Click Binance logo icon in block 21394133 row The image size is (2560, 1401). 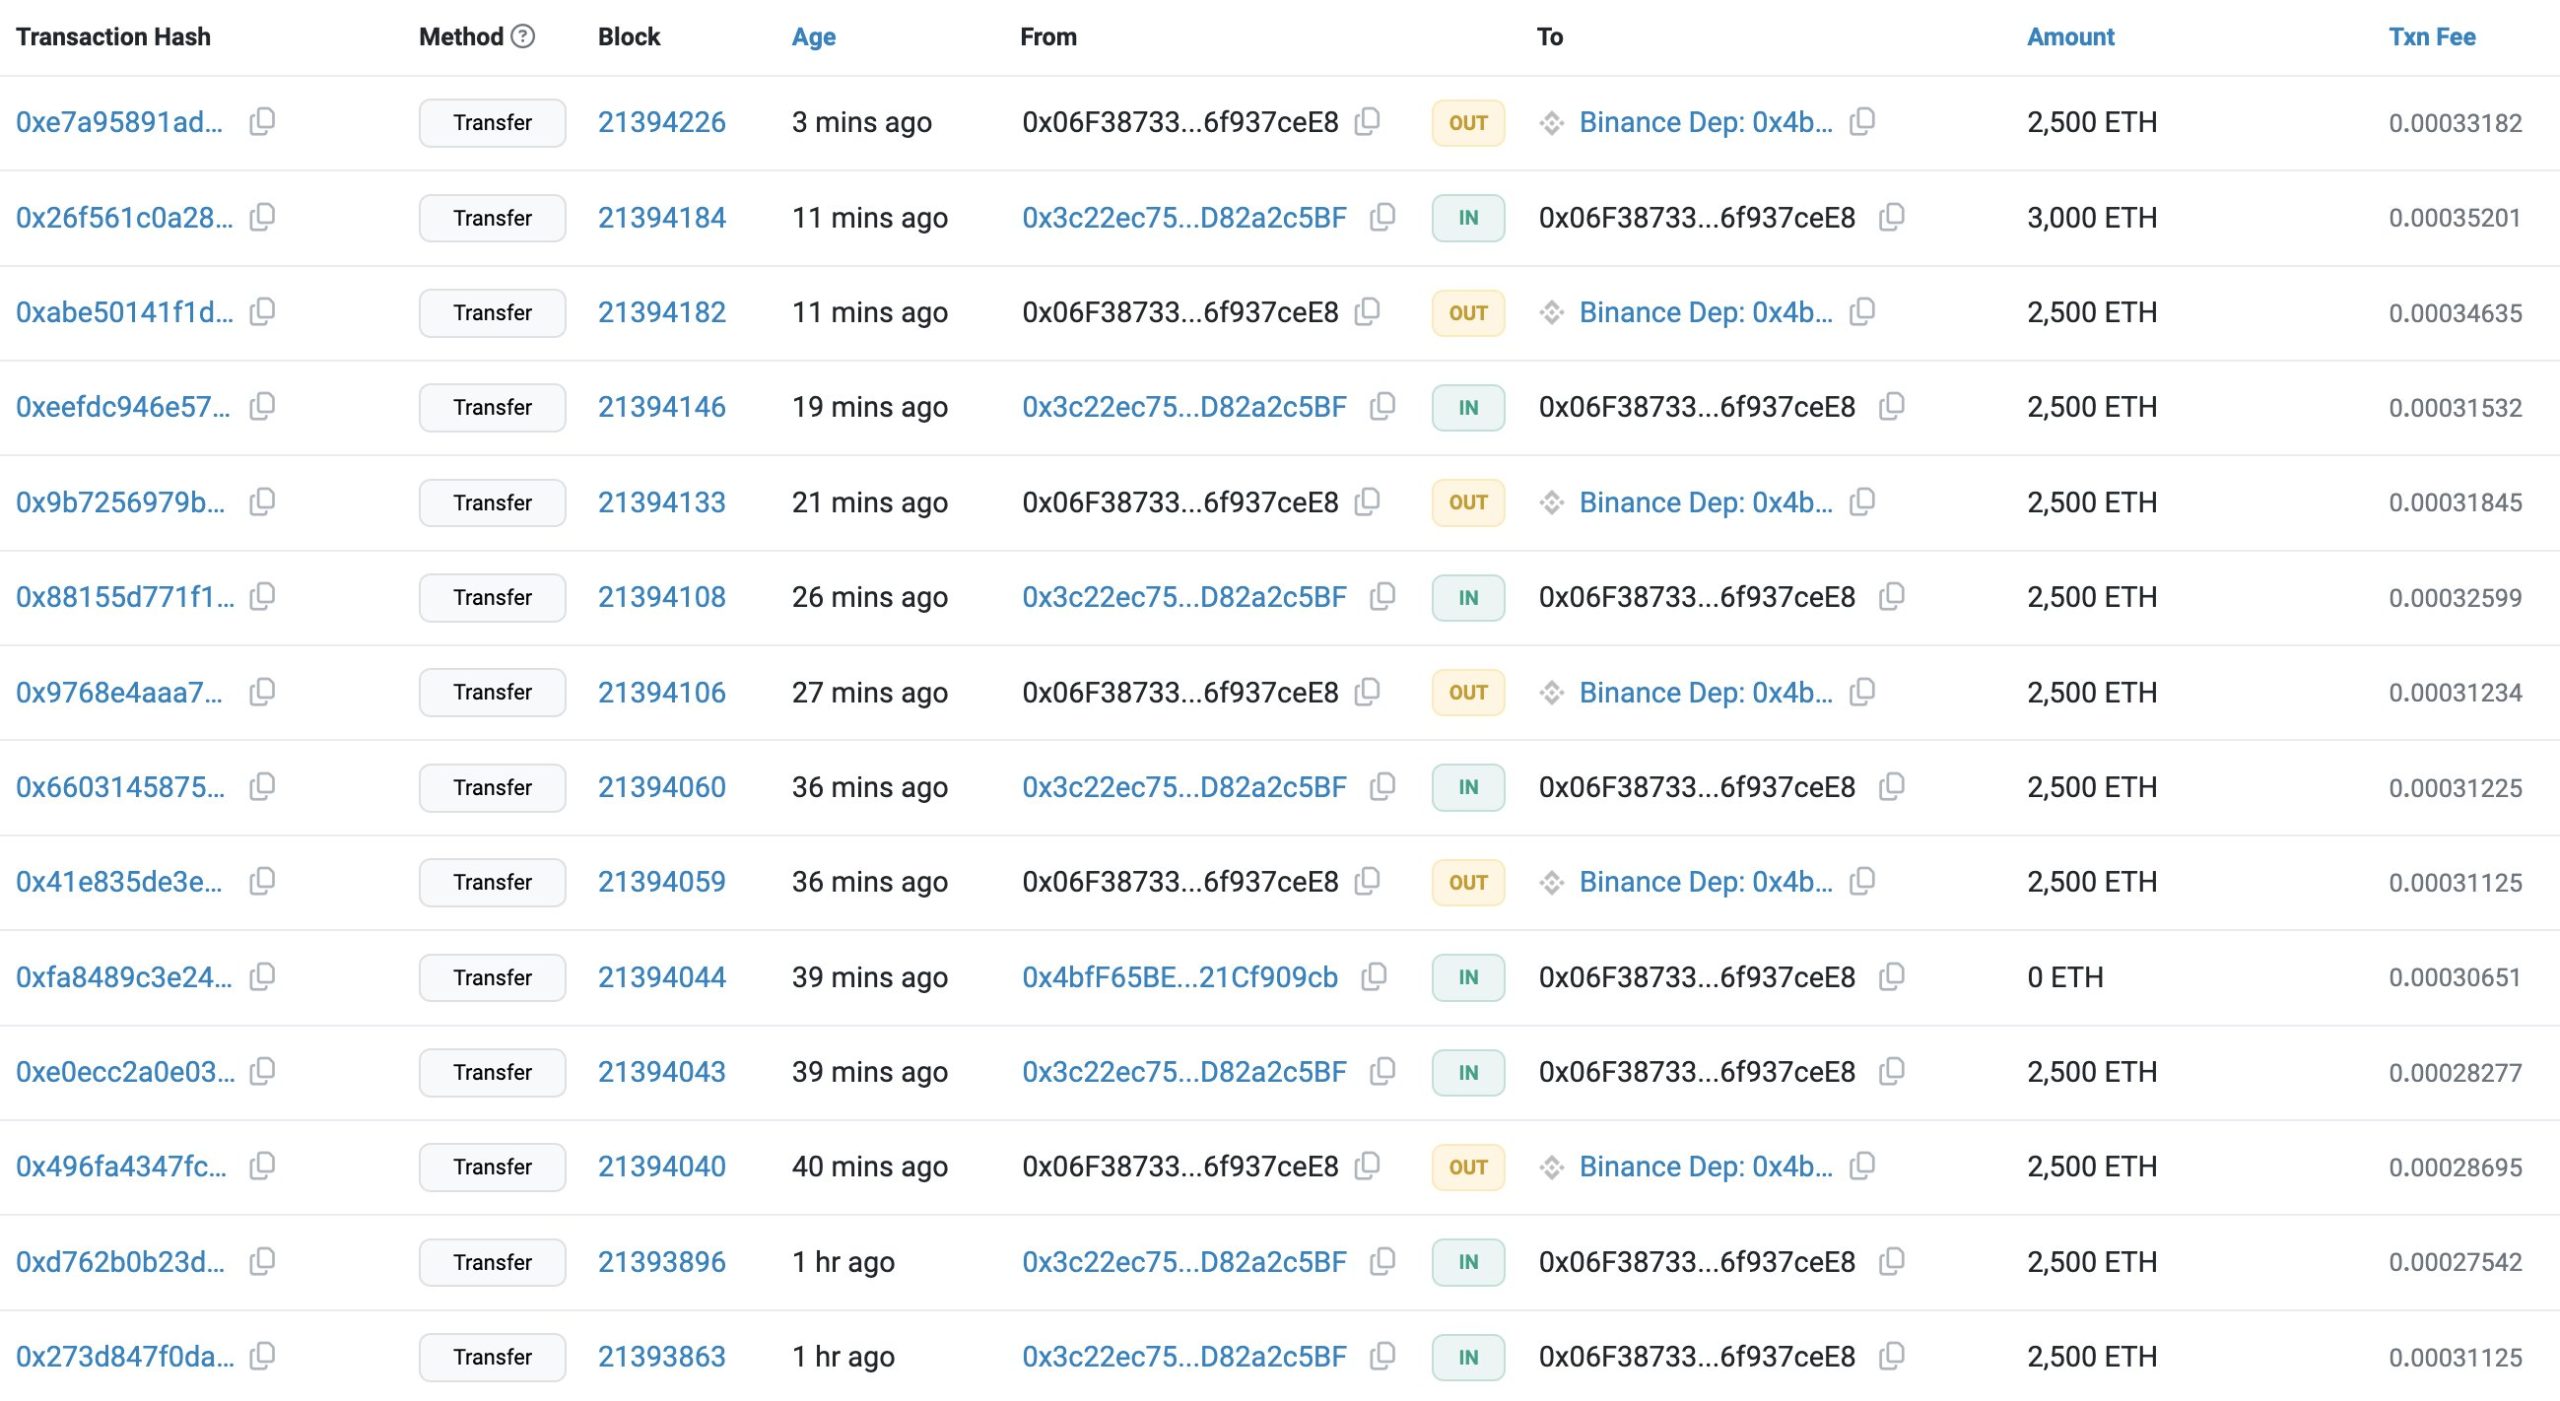(x=1551, y=502)
